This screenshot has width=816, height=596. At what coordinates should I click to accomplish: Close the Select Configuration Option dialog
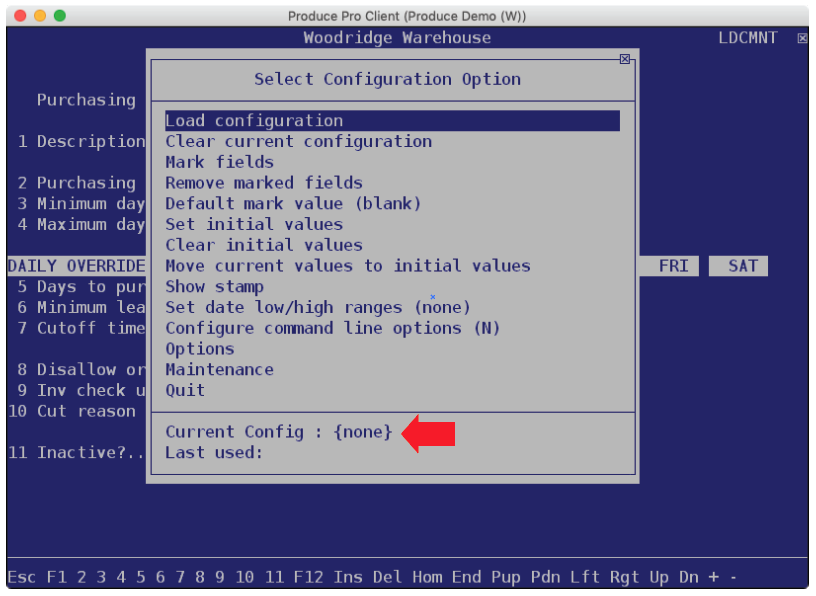tap(625, 59)
